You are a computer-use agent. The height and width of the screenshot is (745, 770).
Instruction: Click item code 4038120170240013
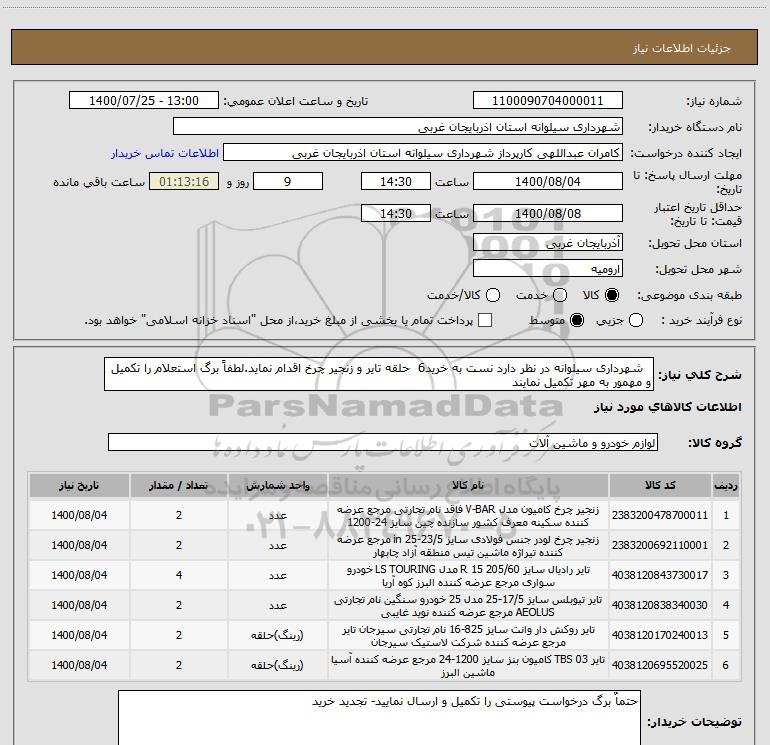click(x=660, y=635)
